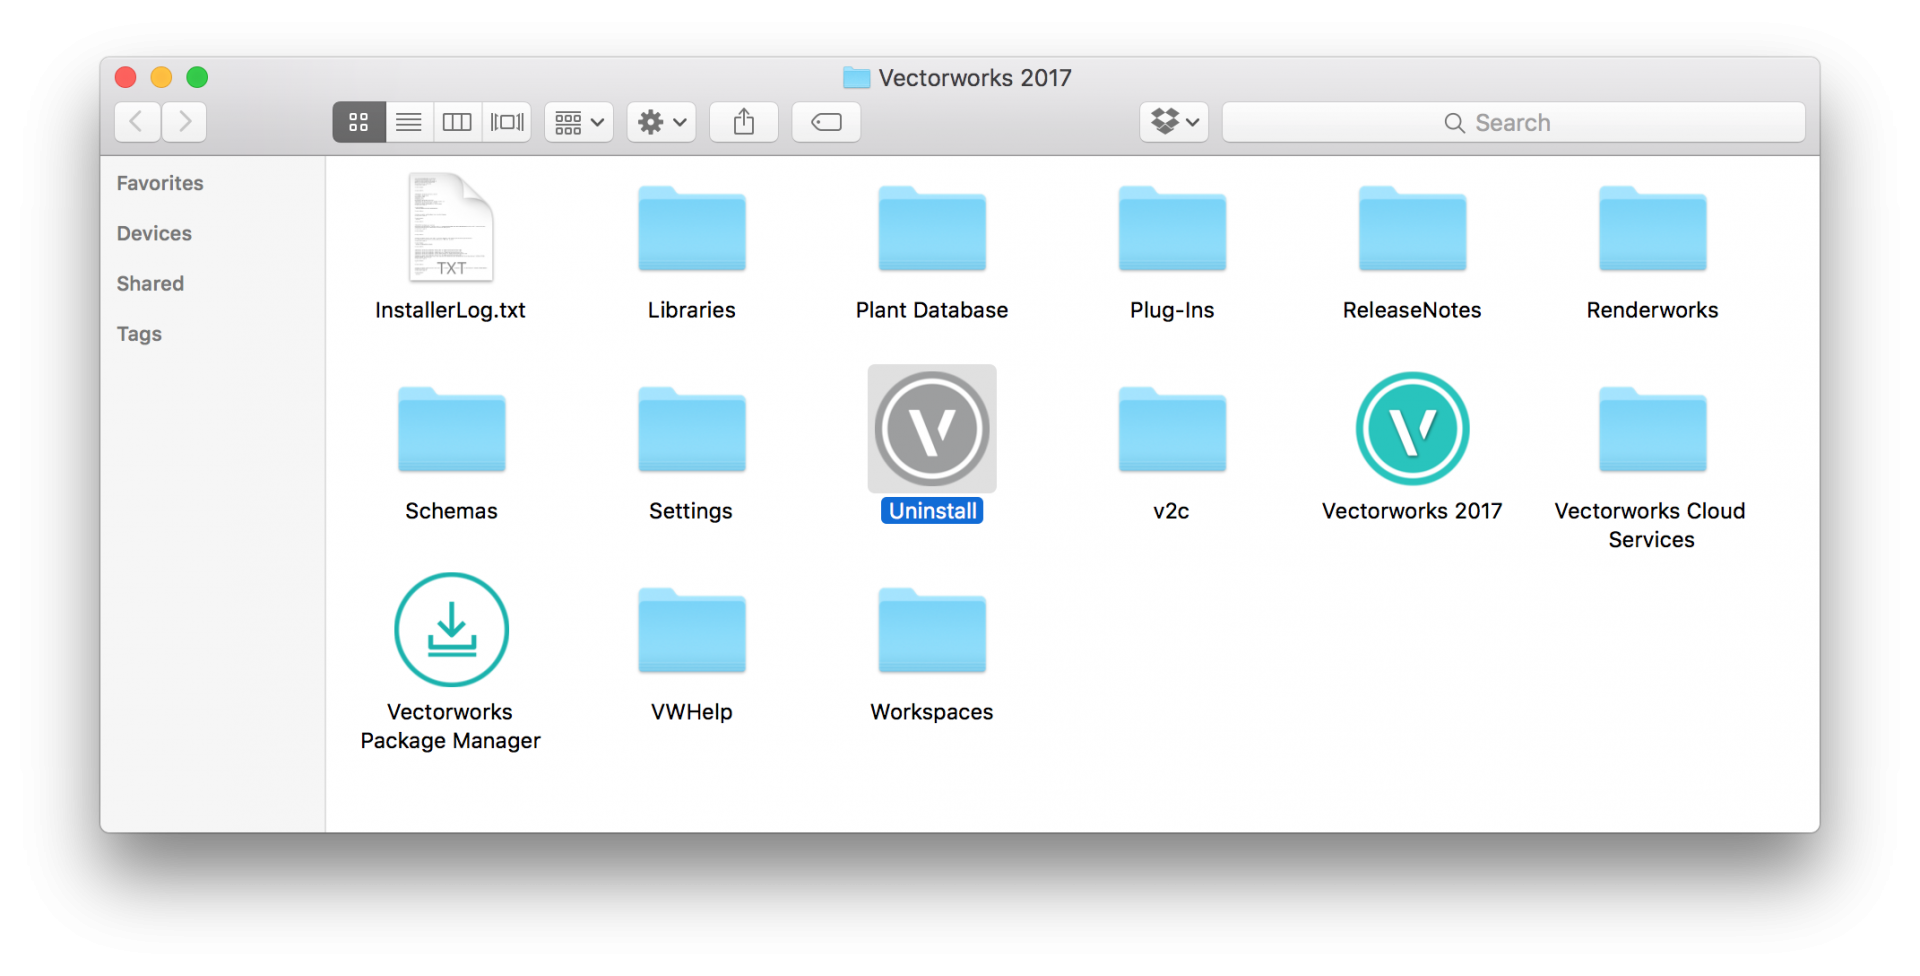
Task: Switch to icon view mode
Action: point(359,122)
